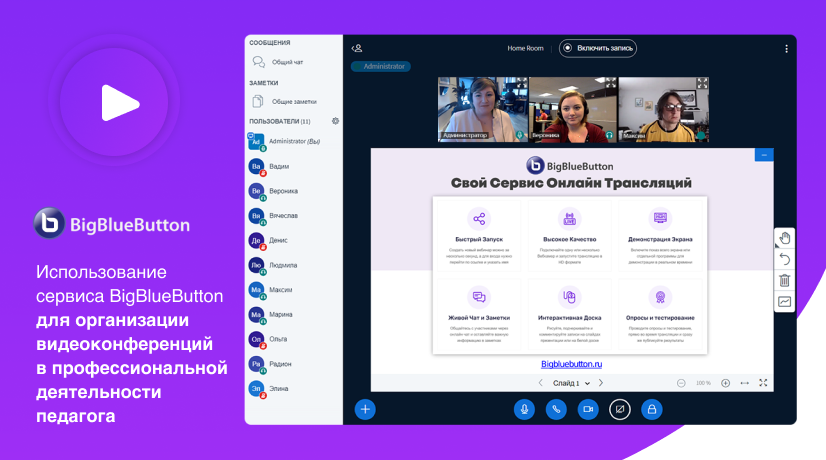The width and height of the screenshot is (826, 460).
Task: Click the Включить запись recording button
Action: click(598, 48)
